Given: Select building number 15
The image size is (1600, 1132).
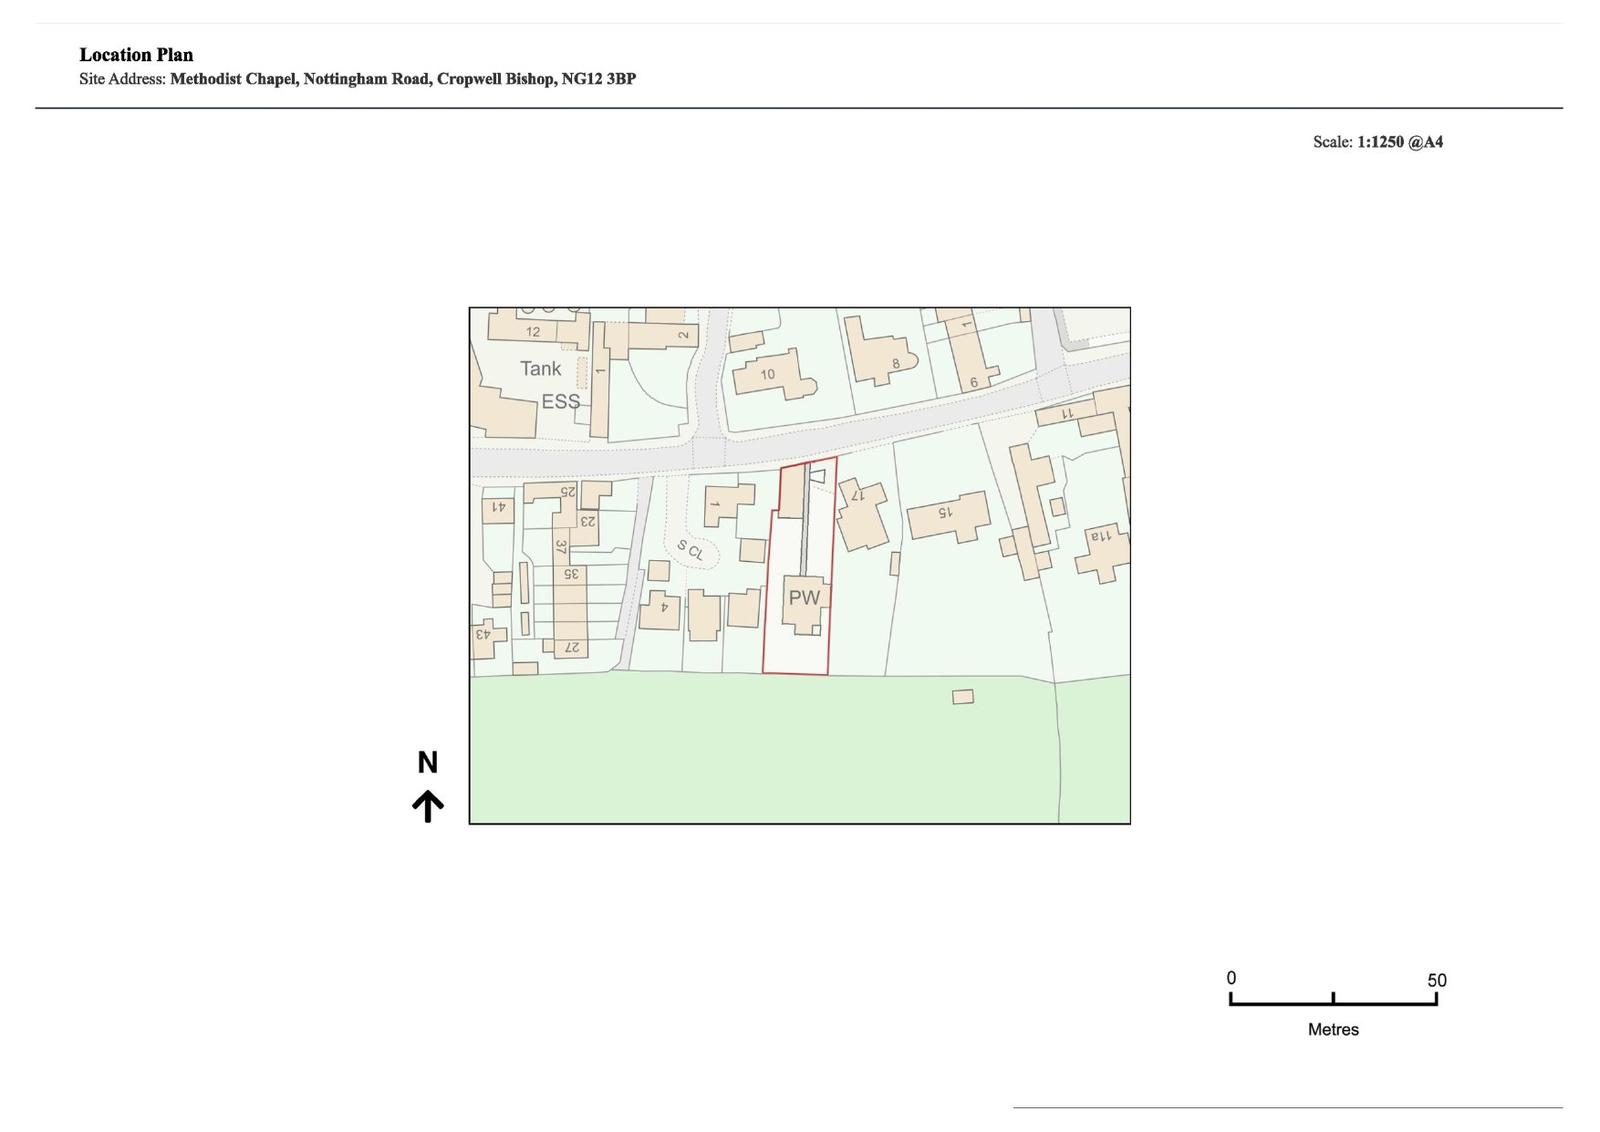Looking at the screenshot, I should 945,513.
